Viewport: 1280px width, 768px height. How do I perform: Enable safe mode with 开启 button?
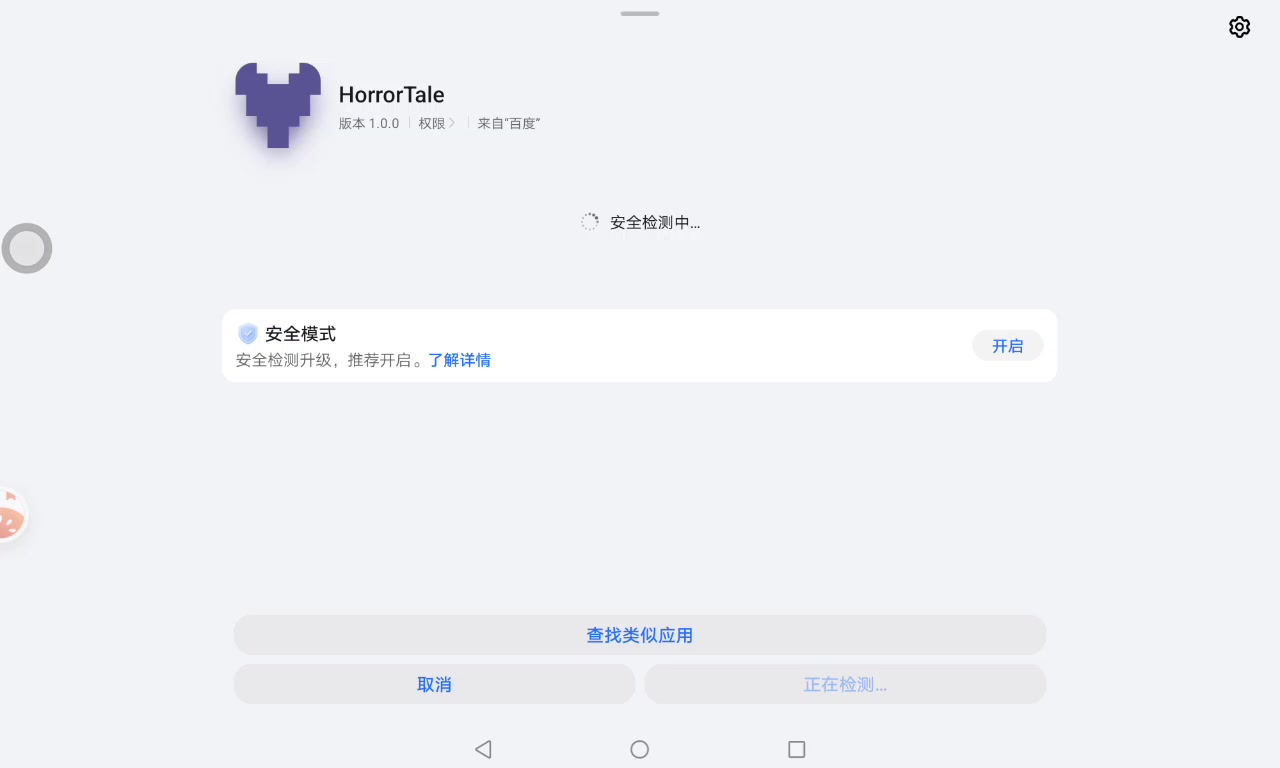coord(1008,346)
